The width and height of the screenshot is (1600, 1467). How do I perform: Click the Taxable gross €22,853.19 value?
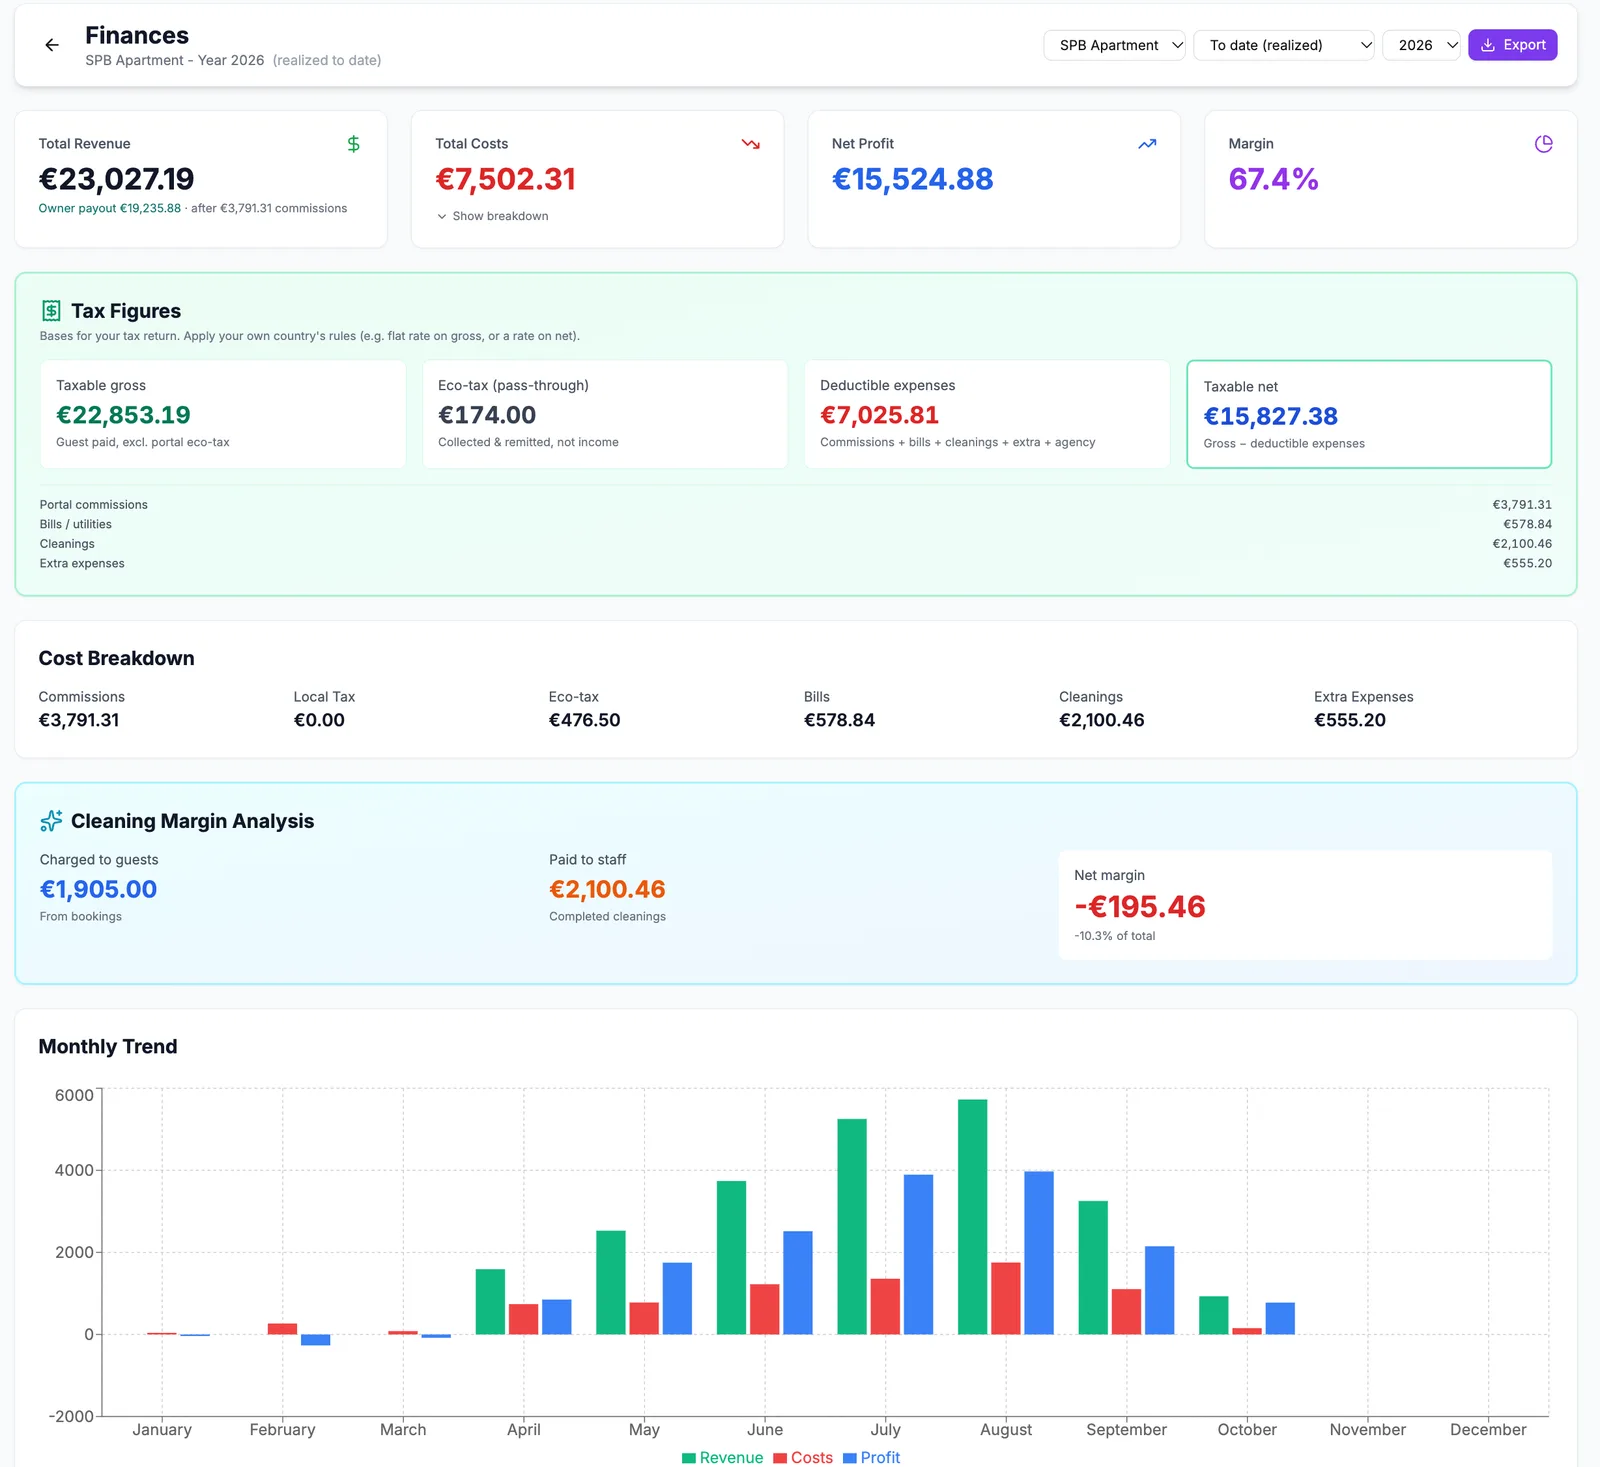coord(123,415)
